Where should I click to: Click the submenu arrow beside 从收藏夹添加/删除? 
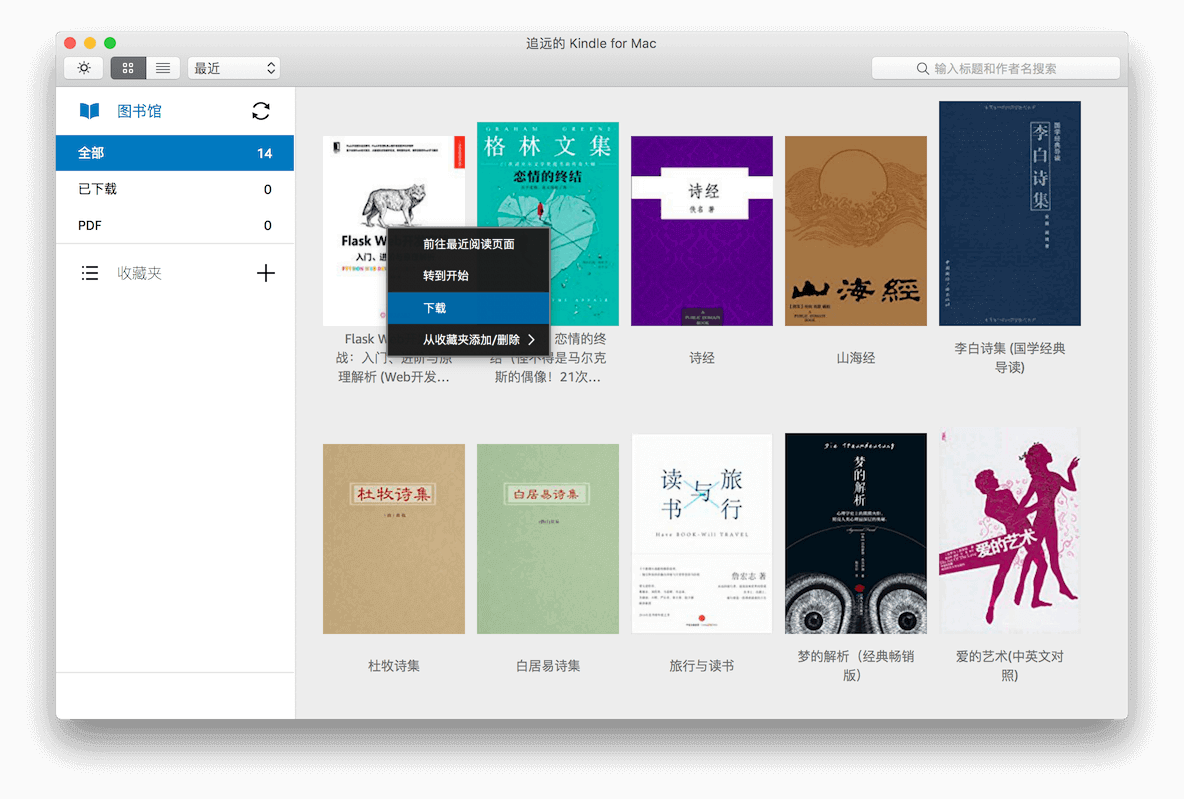coord(532,340)
